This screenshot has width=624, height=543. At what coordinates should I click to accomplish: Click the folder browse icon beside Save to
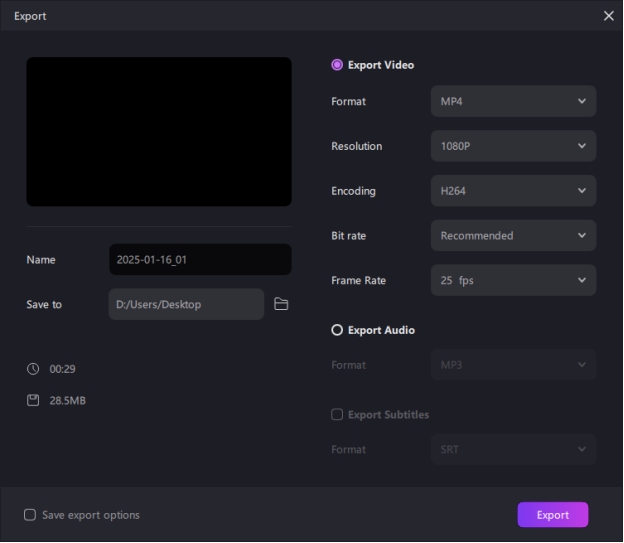click(x=281, y=304)
